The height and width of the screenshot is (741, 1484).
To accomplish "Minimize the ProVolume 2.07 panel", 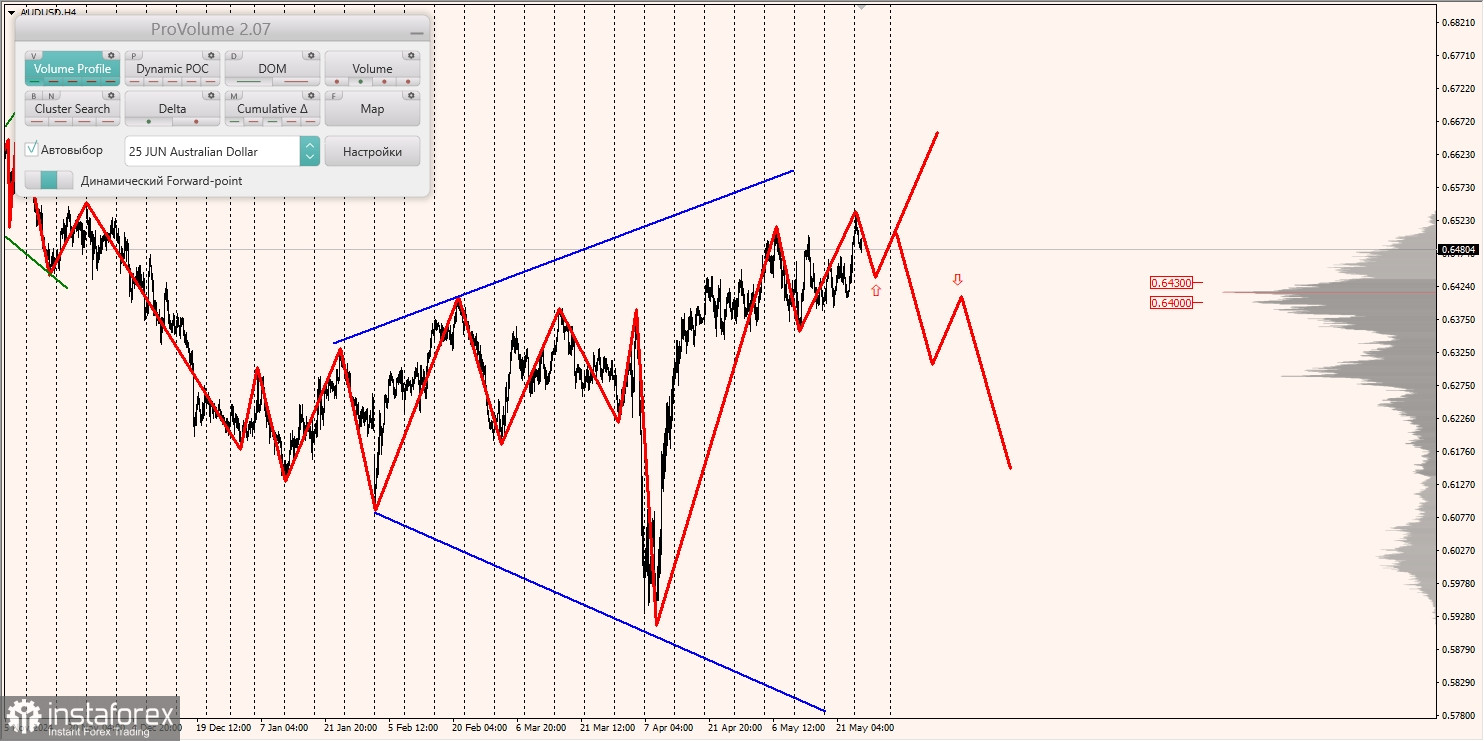I will (x=417, y=33).
